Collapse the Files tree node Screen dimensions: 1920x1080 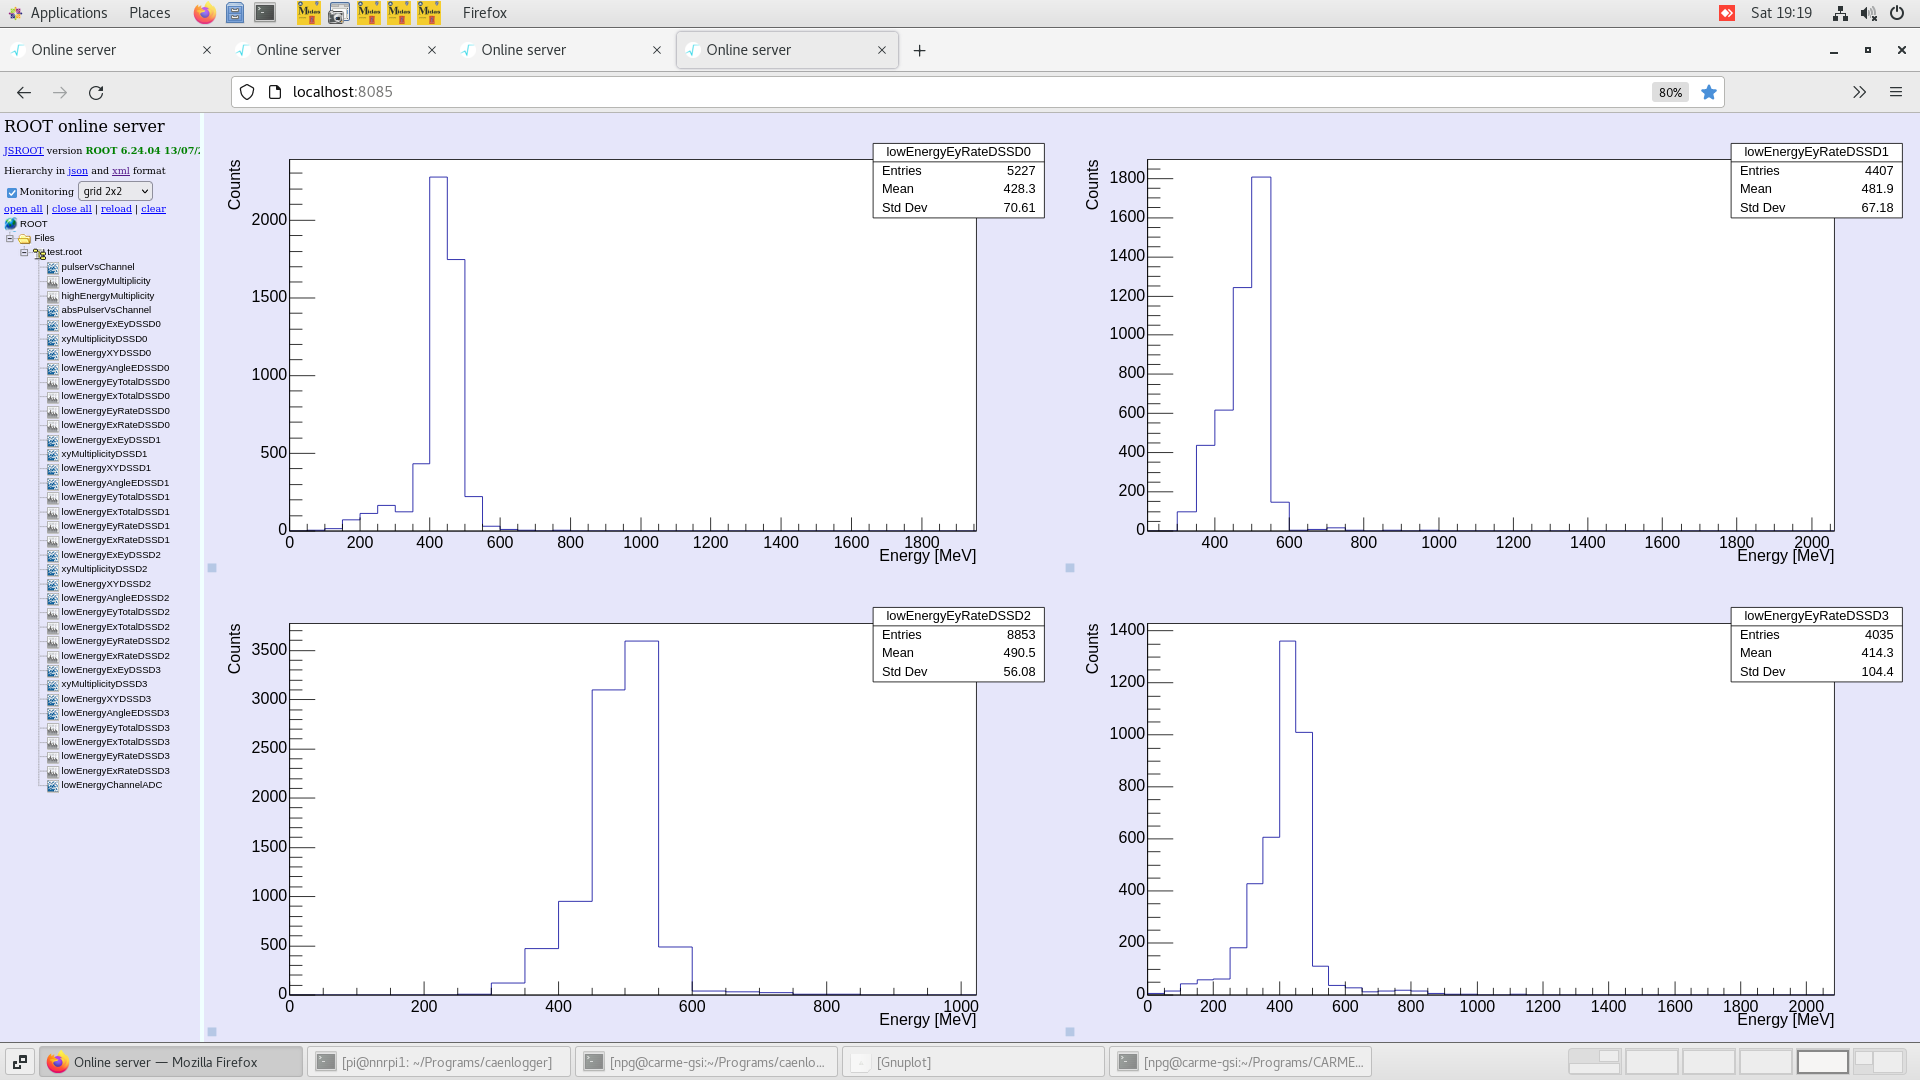(x=10, y=239)
